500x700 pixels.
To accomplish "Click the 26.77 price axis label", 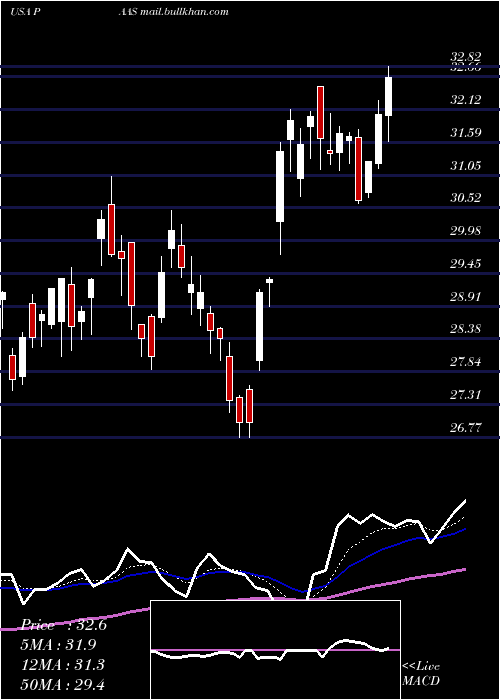I will [466, 428].
